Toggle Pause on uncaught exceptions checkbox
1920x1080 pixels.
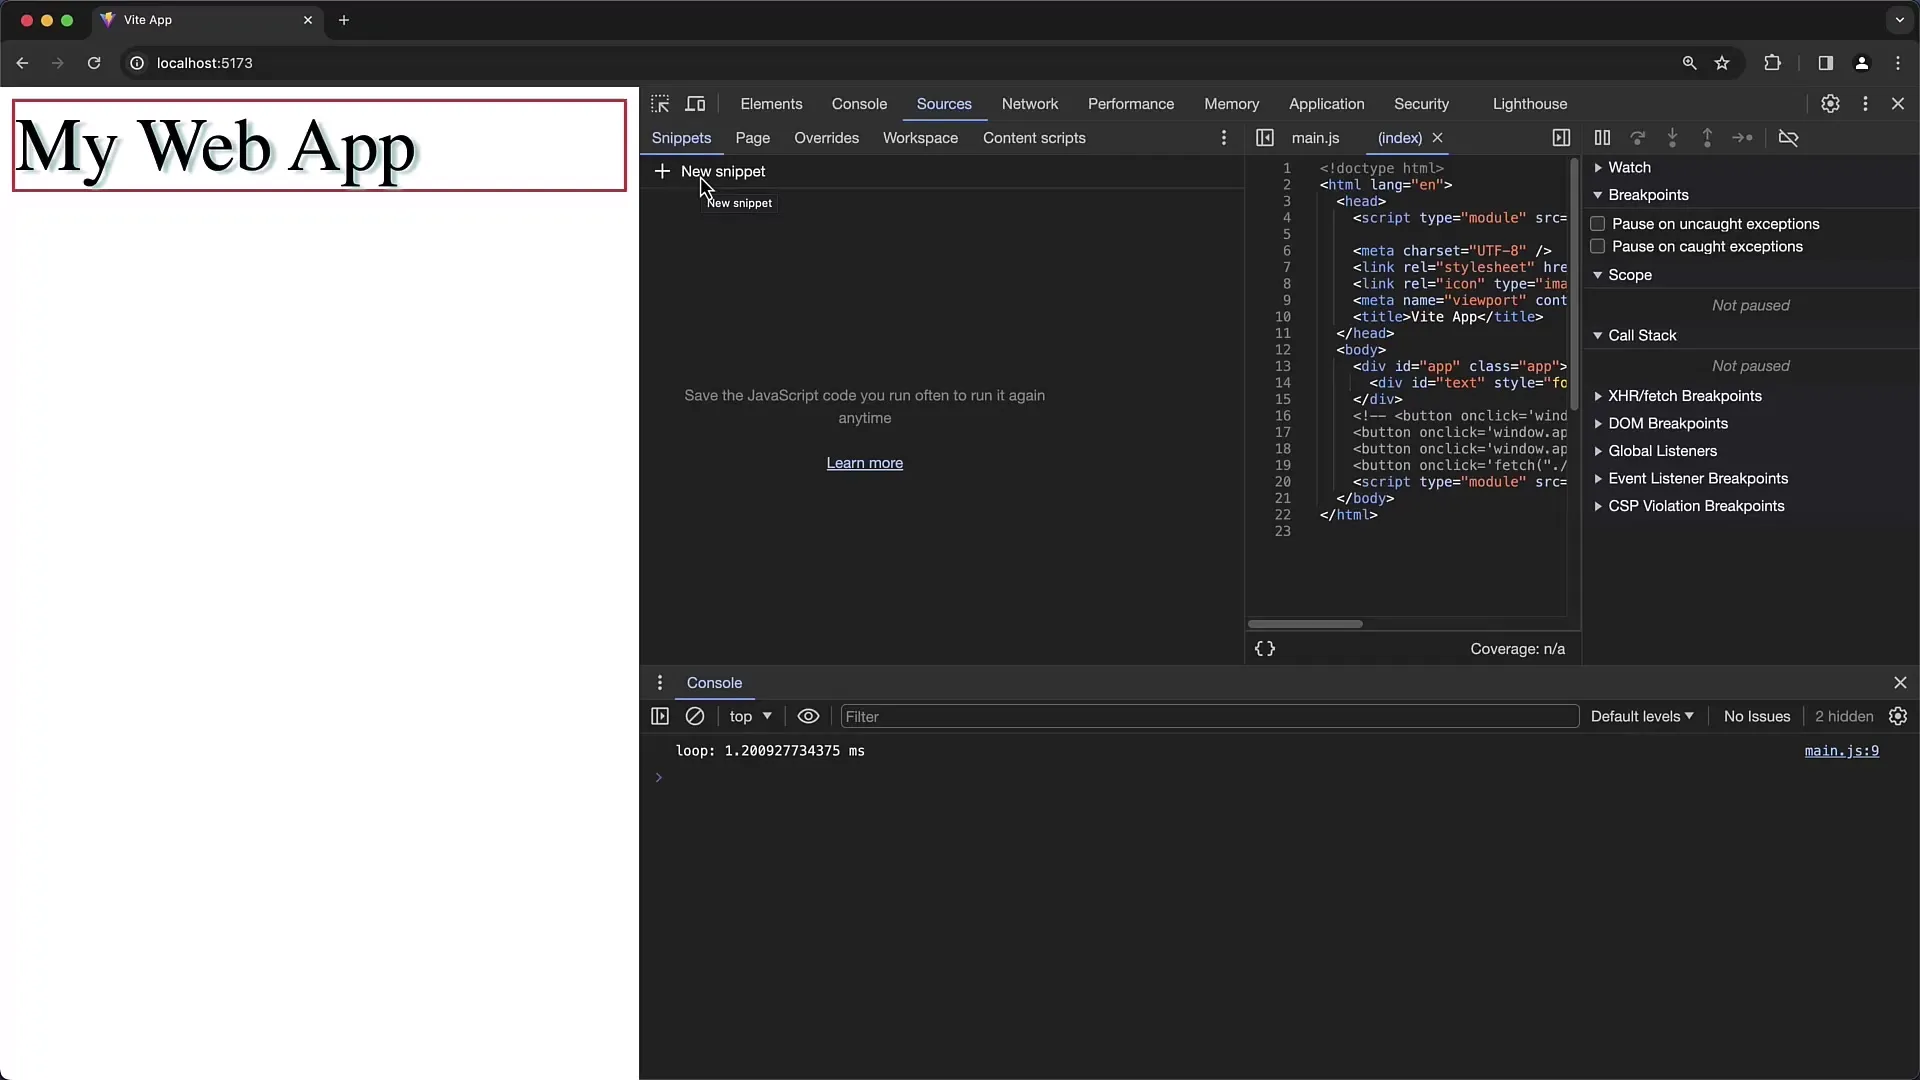point(1598,223)
